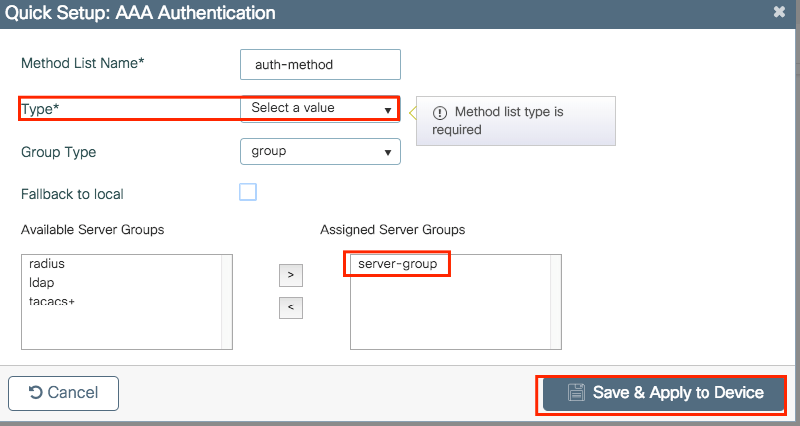This screenshot has height=426, width=800.
Task: Click the undo arrow icon on Cancel
Action: pos(36,393)
